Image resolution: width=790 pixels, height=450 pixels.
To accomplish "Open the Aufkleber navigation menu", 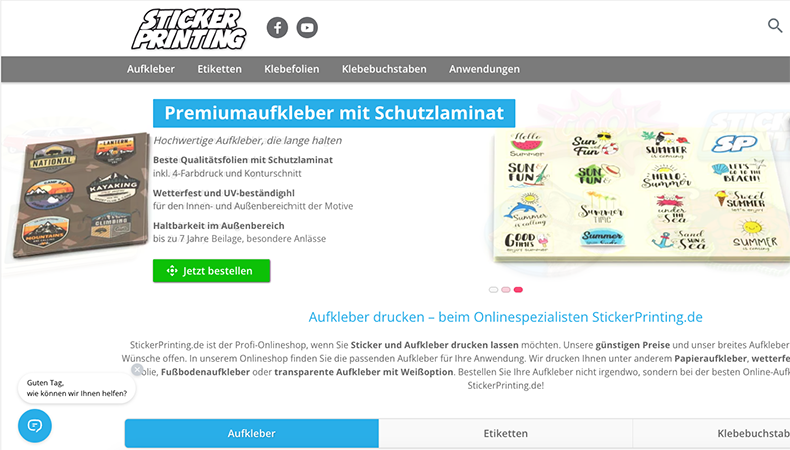I will (151, 69).
